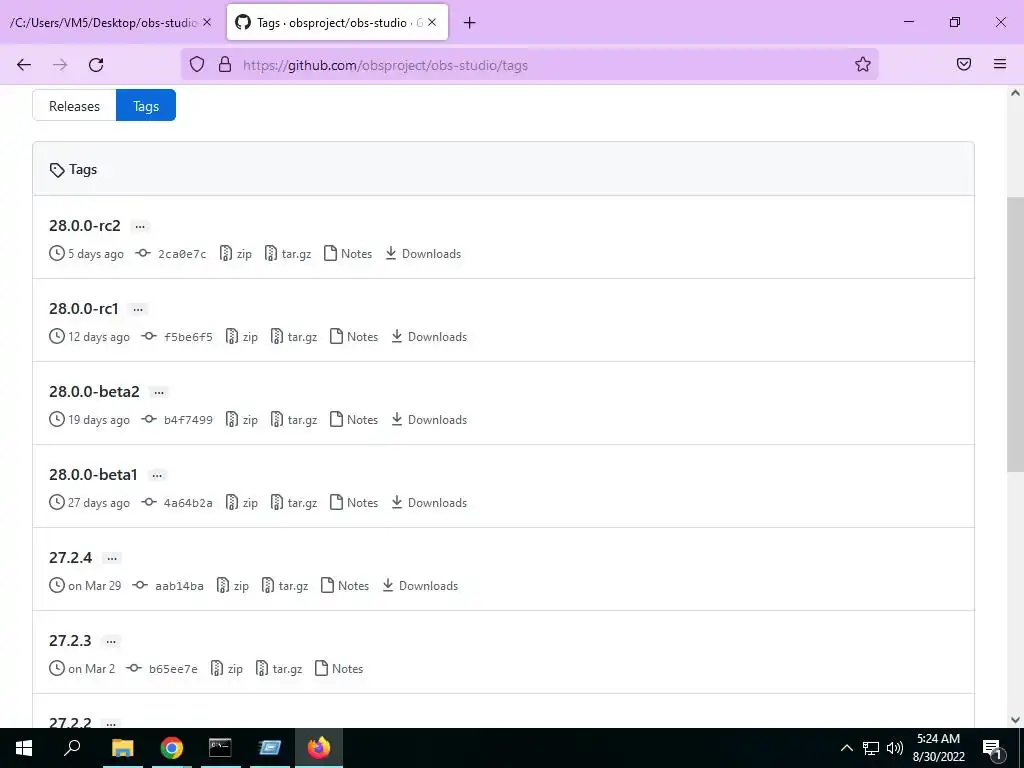Image resolution: width=1024 pixels, height=768 pixels.
Task: Switch to the C:/Users/VM5/Desktop/obs-studio tab
Action: pos(103,23)
